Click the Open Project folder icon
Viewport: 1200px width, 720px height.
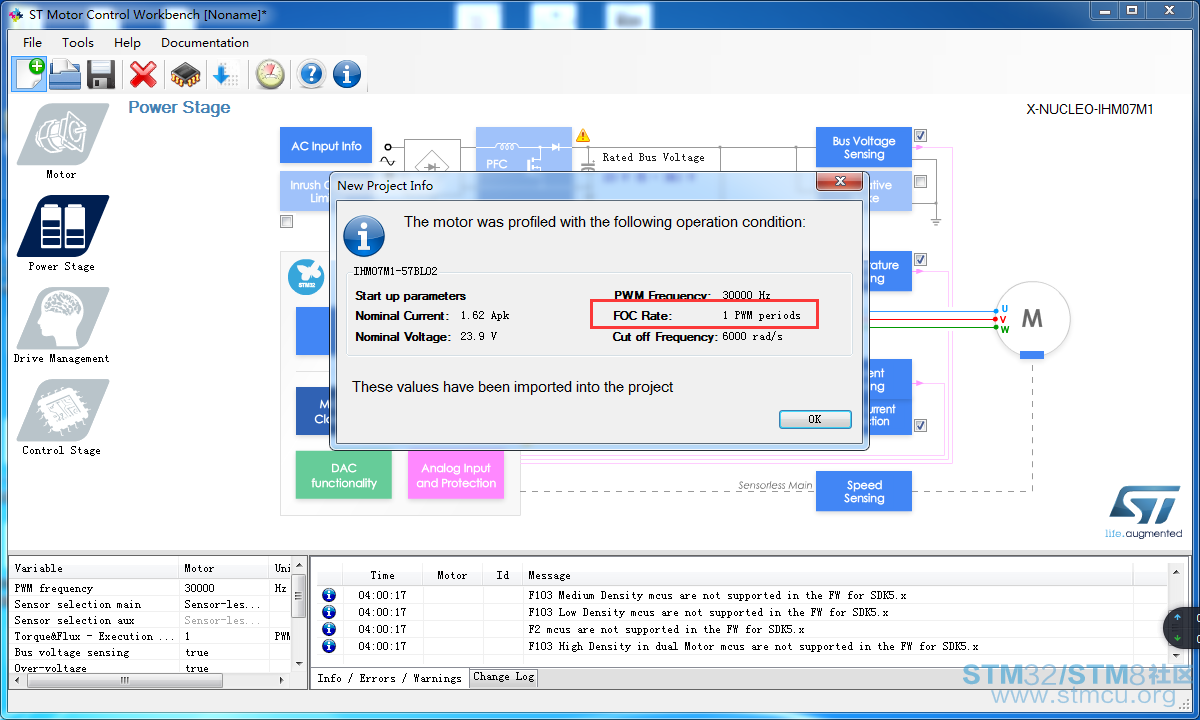65,74
